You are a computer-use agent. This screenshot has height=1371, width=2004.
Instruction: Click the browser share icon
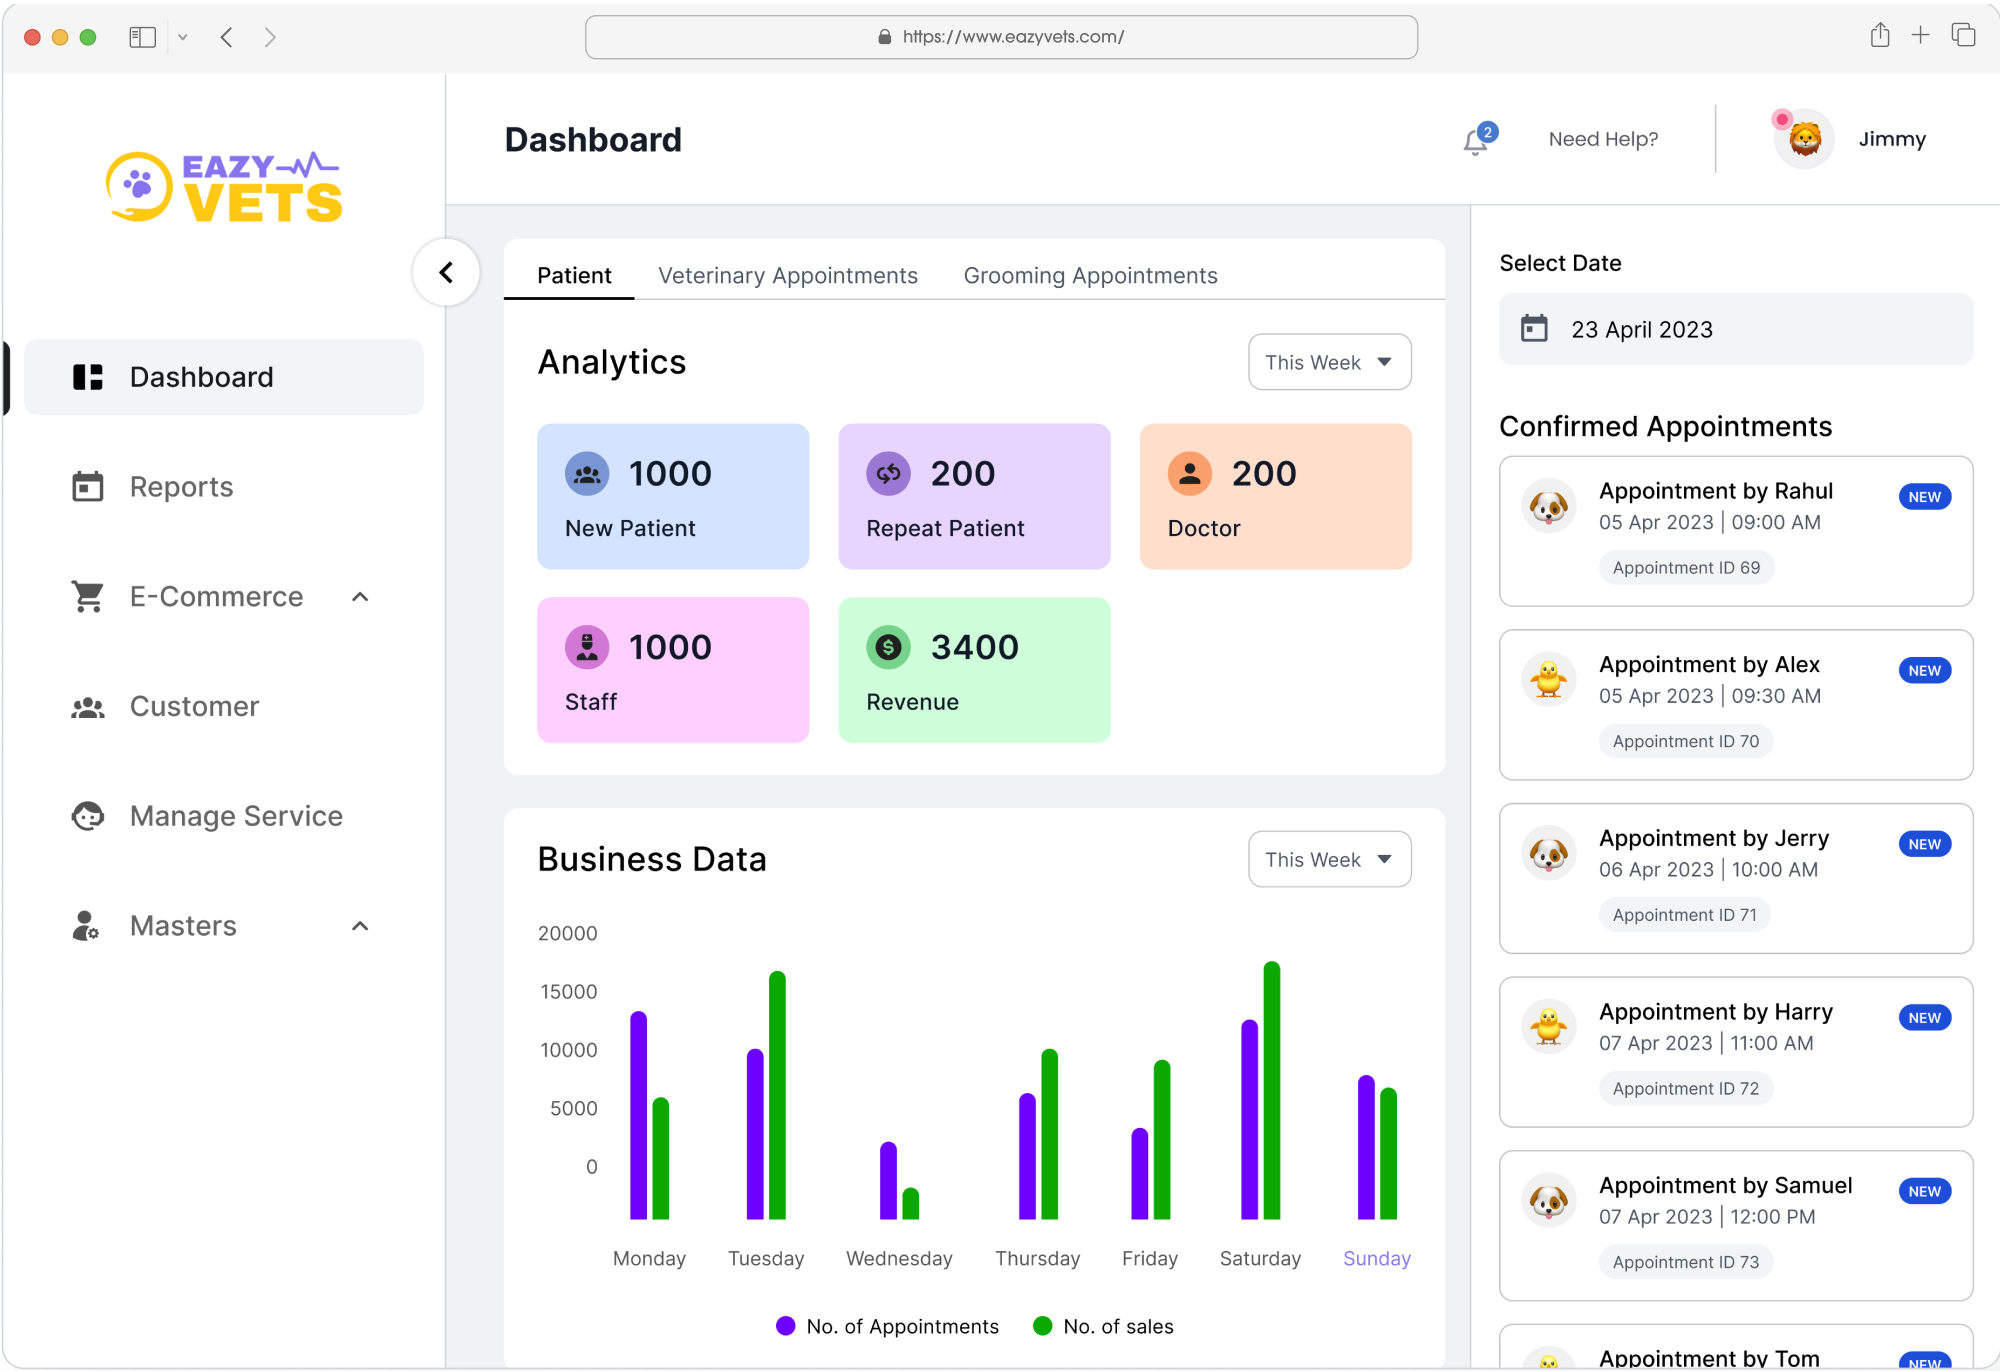[x=1880, y=35]
